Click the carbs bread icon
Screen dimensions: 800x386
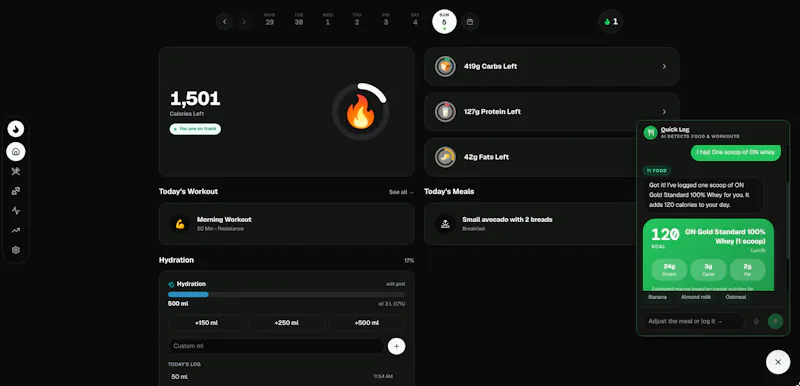click(445, 66)
